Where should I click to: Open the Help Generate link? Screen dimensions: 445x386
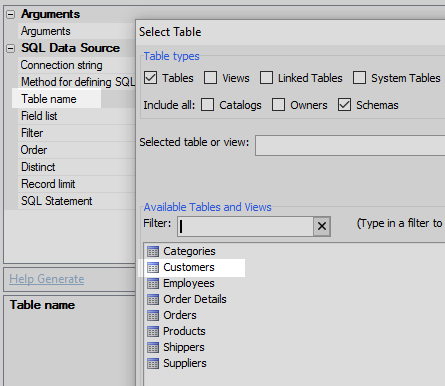pyautogui.click(x=47, y=279)
